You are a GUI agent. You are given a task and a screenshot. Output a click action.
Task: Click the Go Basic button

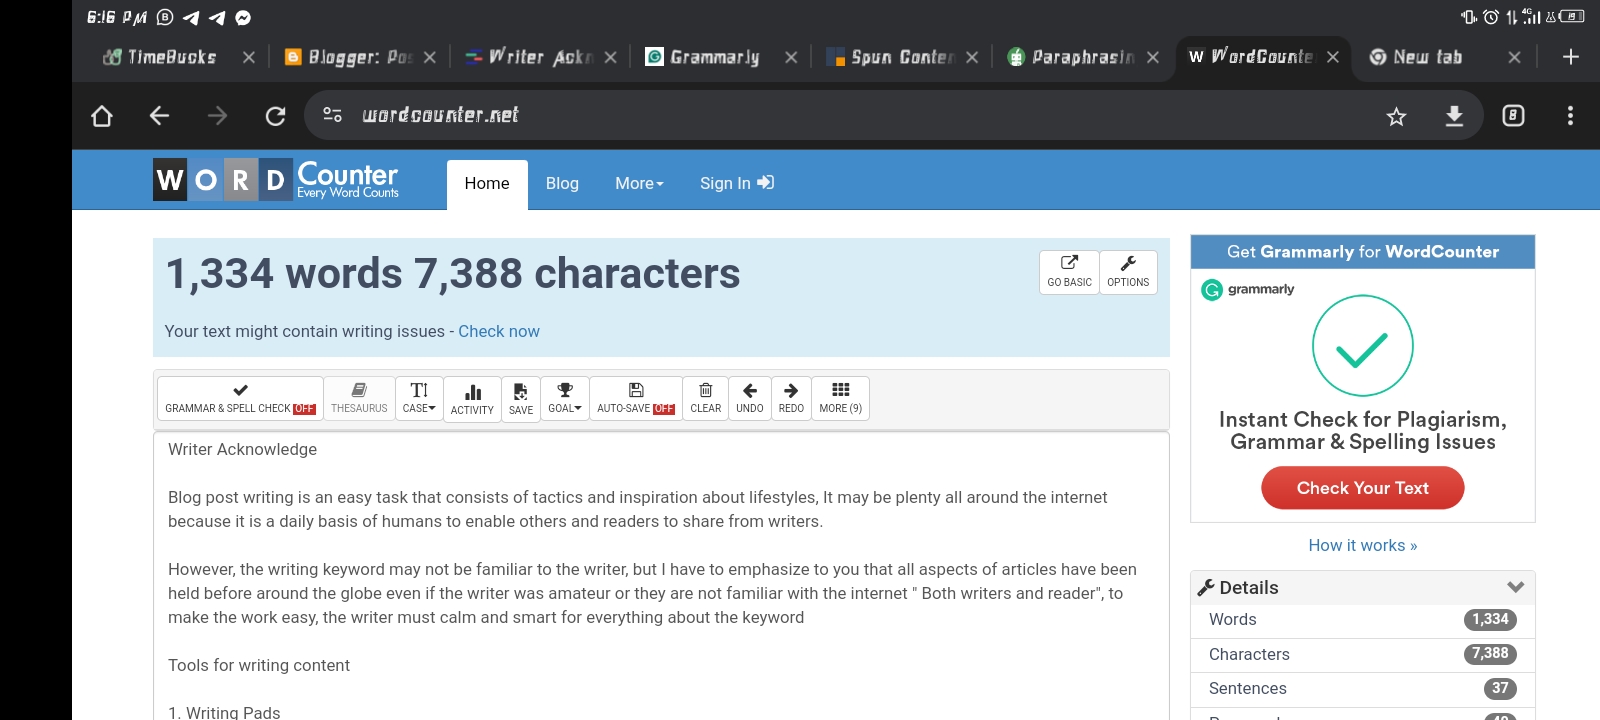(1069, 272)
